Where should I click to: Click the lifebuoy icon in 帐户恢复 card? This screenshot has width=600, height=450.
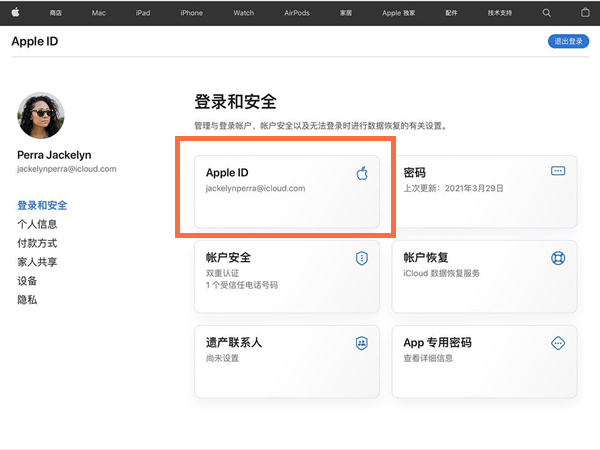click(558, 258)
